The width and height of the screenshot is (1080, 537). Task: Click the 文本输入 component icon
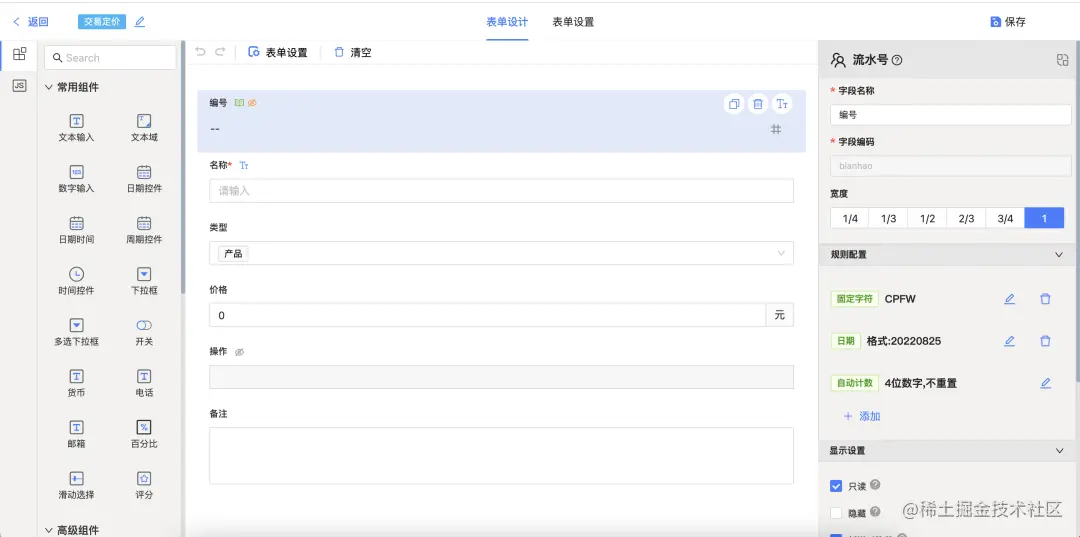click(x=76, y=121)
